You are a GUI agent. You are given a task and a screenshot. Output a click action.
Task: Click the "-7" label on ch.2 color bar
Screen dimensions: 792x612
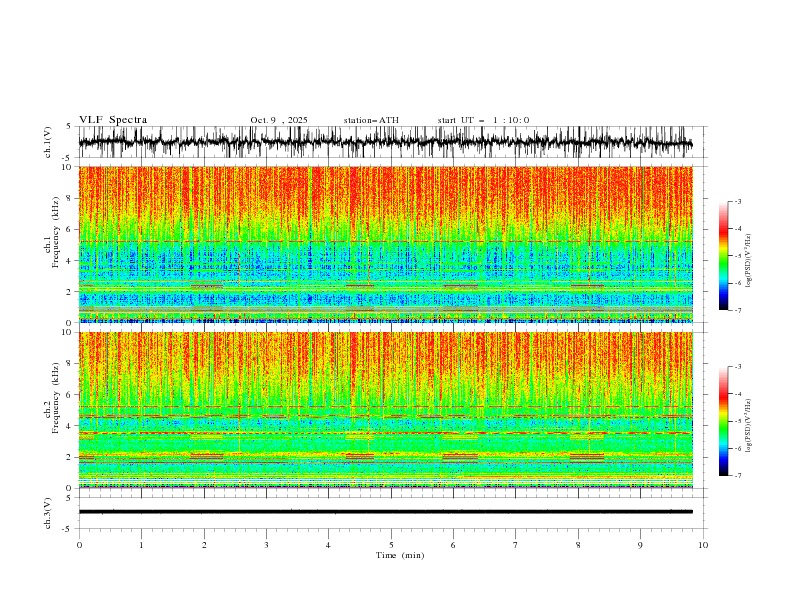(738, 475)
